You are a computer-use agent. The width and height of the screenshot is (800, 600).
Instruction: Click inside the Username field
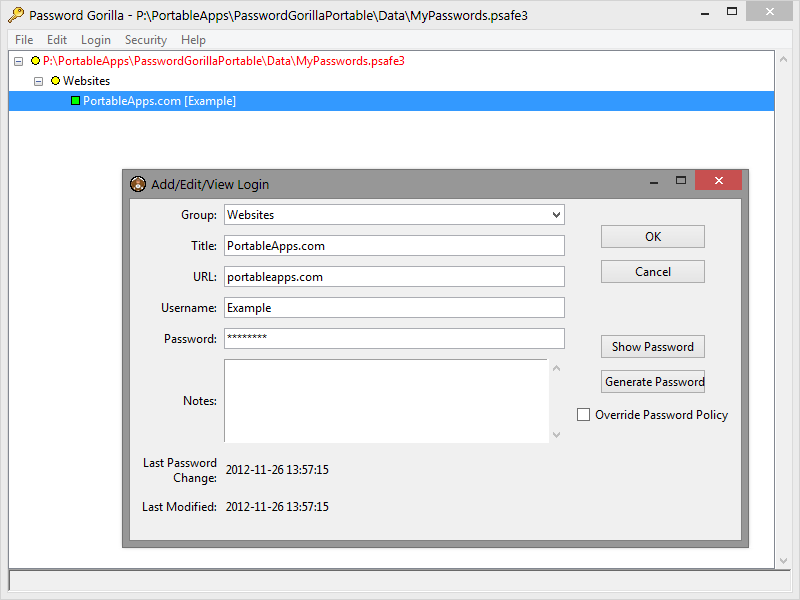tap(394, 308)
